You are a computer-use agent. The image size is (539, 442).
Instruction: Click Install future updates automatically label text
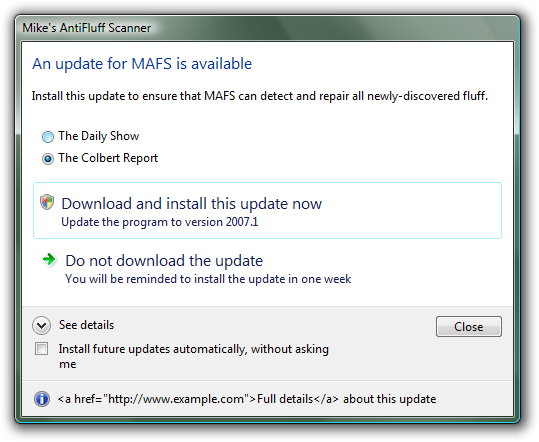[x=194, y=356]
